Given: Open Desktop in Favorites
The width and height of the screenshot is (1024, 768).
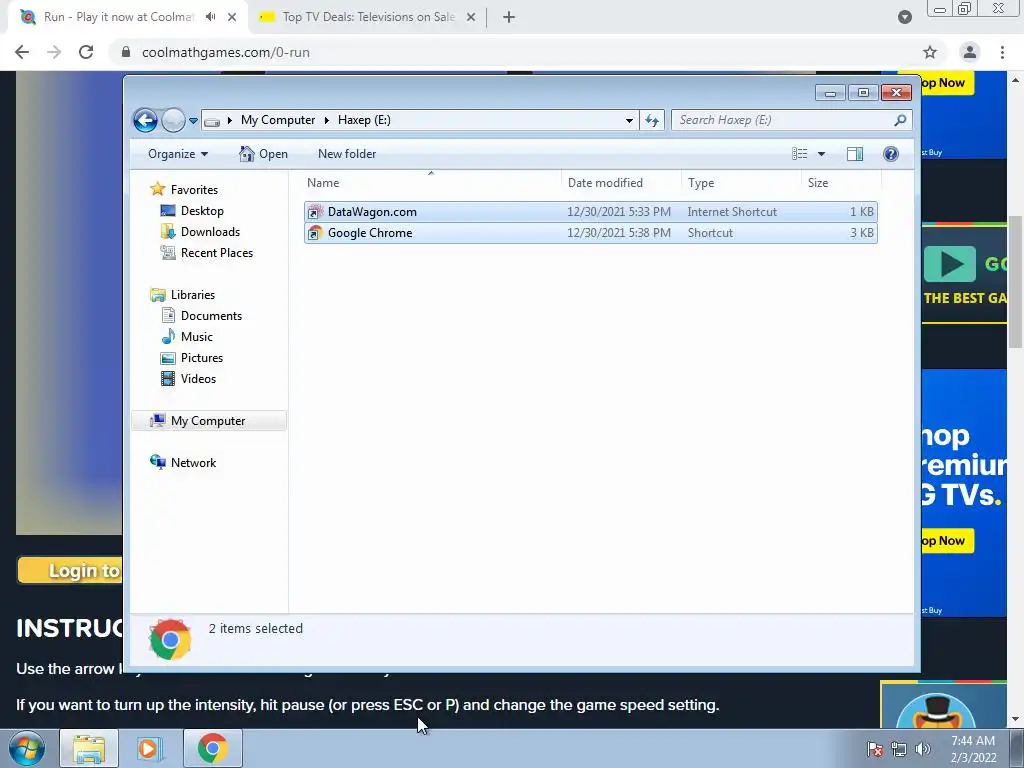Looking at the screenshot, I should pyautogui.click(x=202, y=211).
